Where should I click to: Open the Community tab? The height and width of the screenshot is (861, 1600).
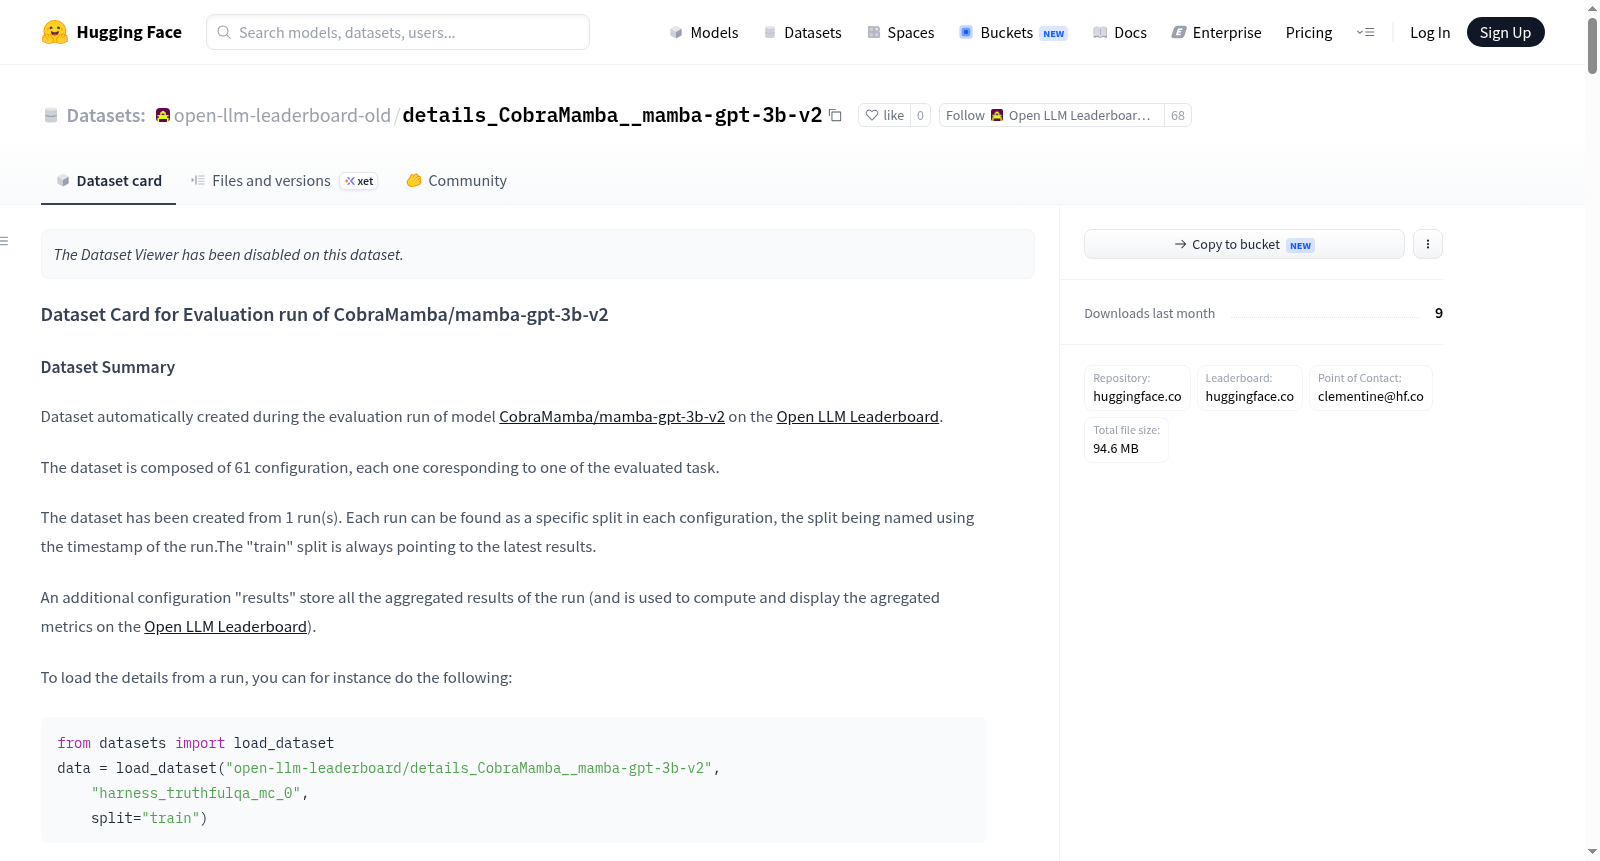[x=456, y=181]
